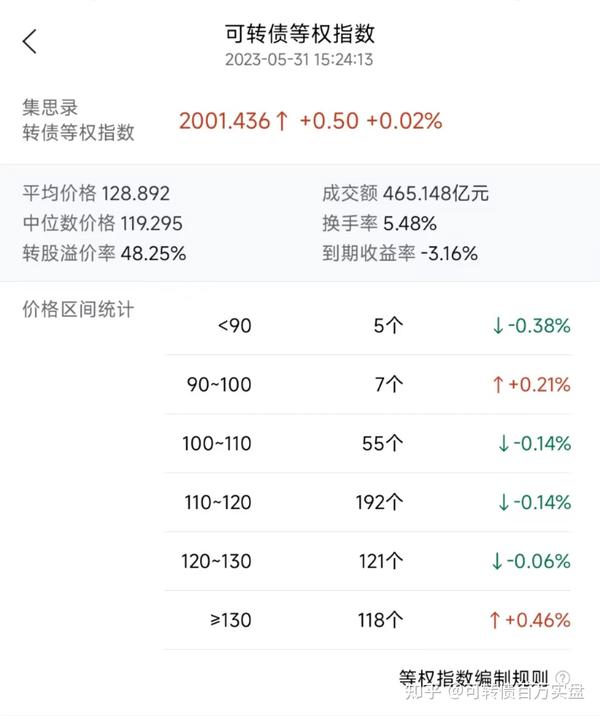Screen dimensions: 600x716
Task: Tap the index value 2001.436
Action: pos(224,121)
